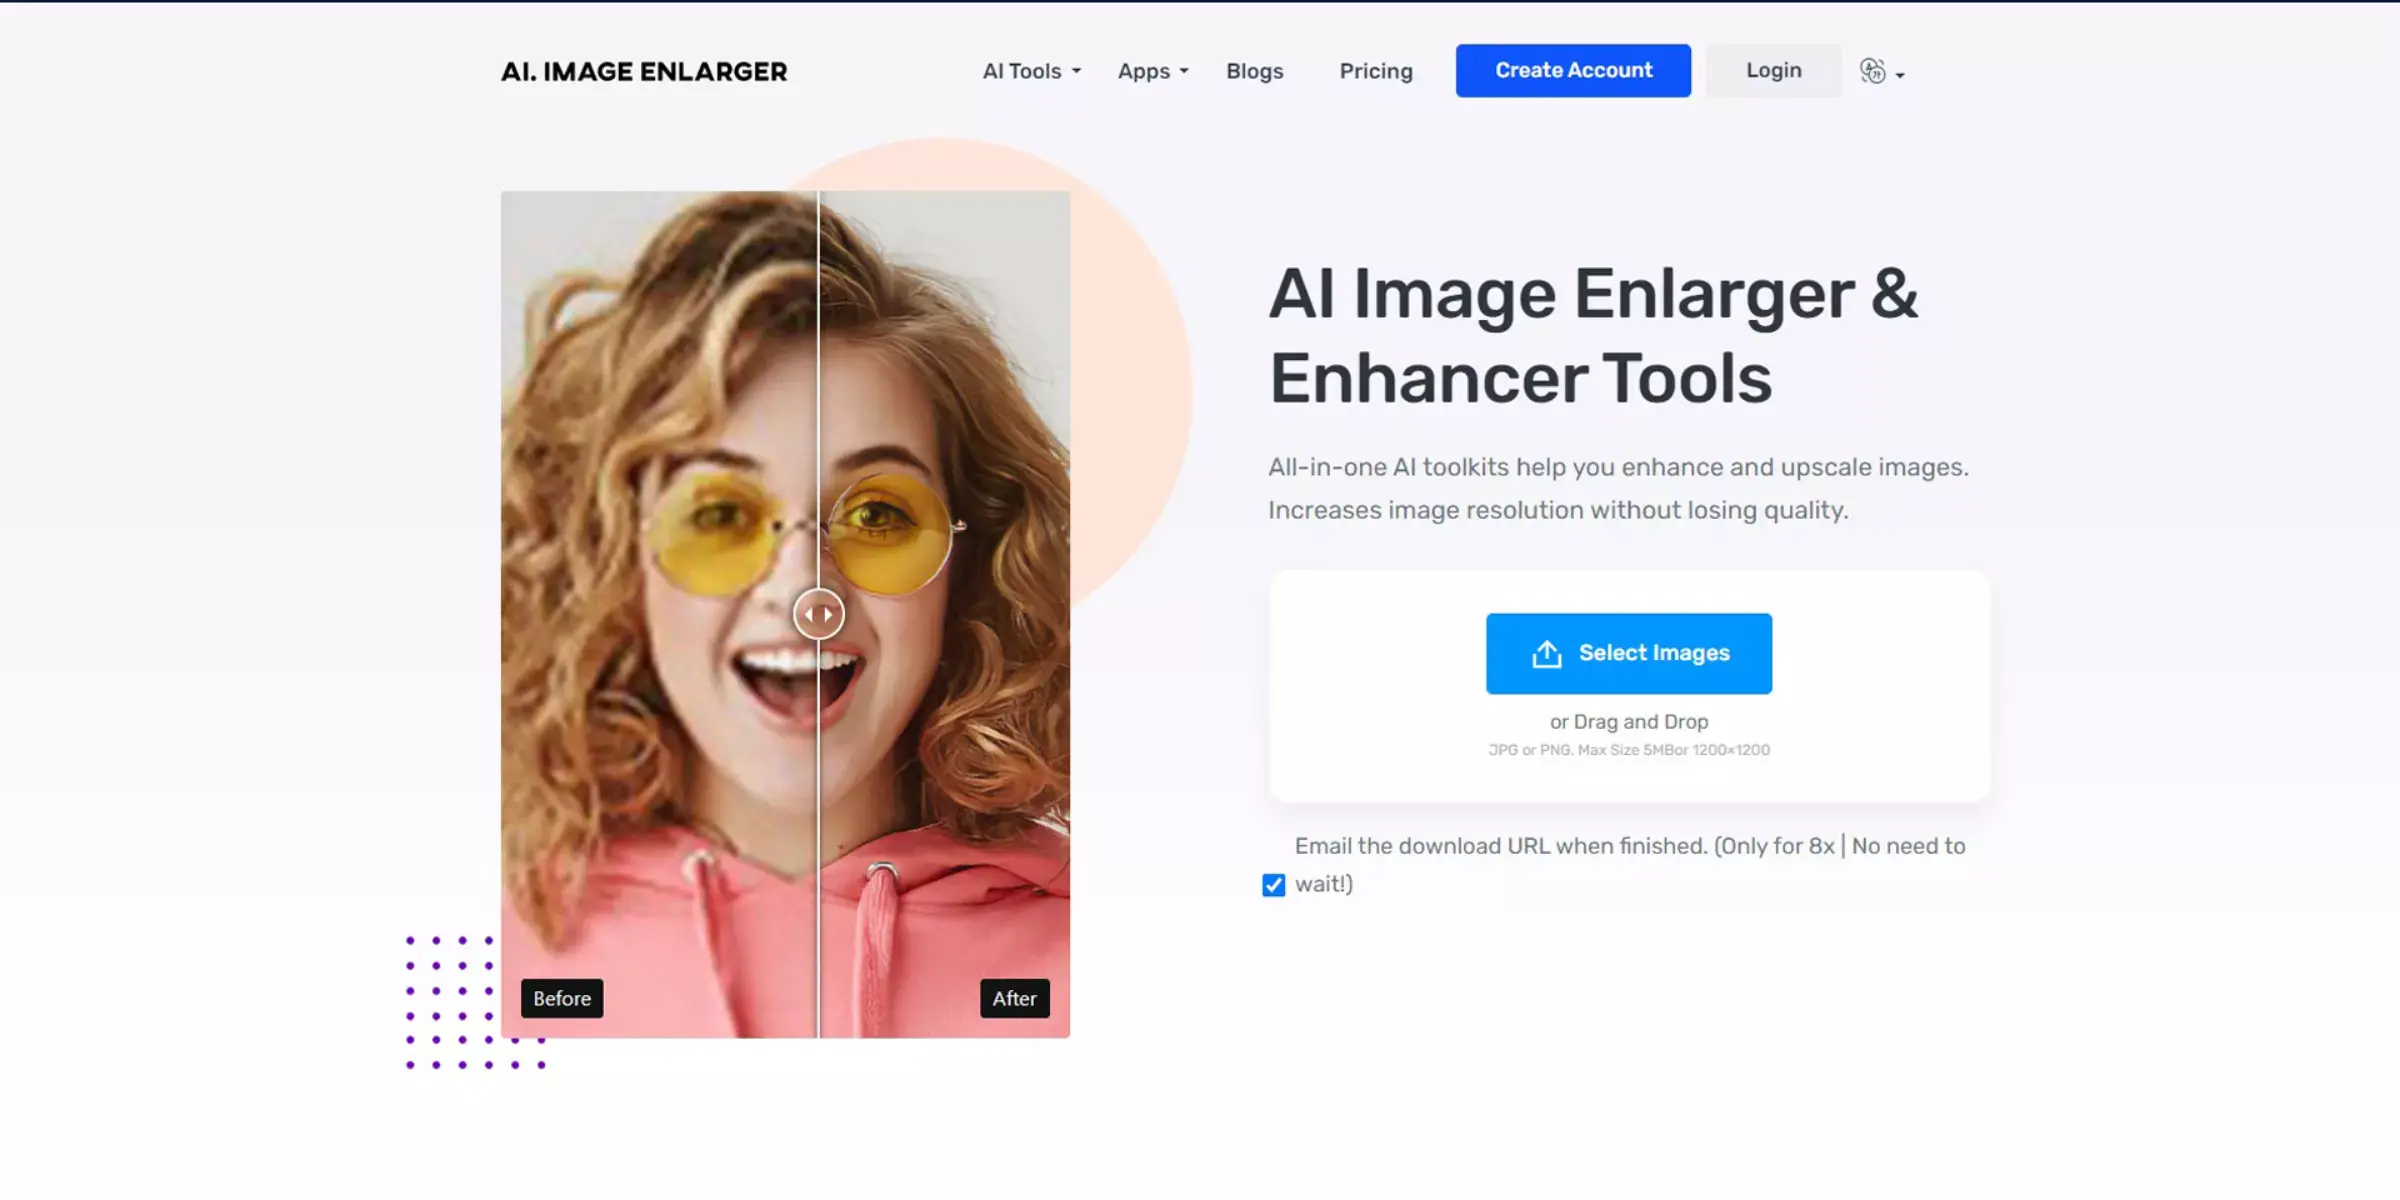Enable email notification for 8x processing

pos(1273,885)
